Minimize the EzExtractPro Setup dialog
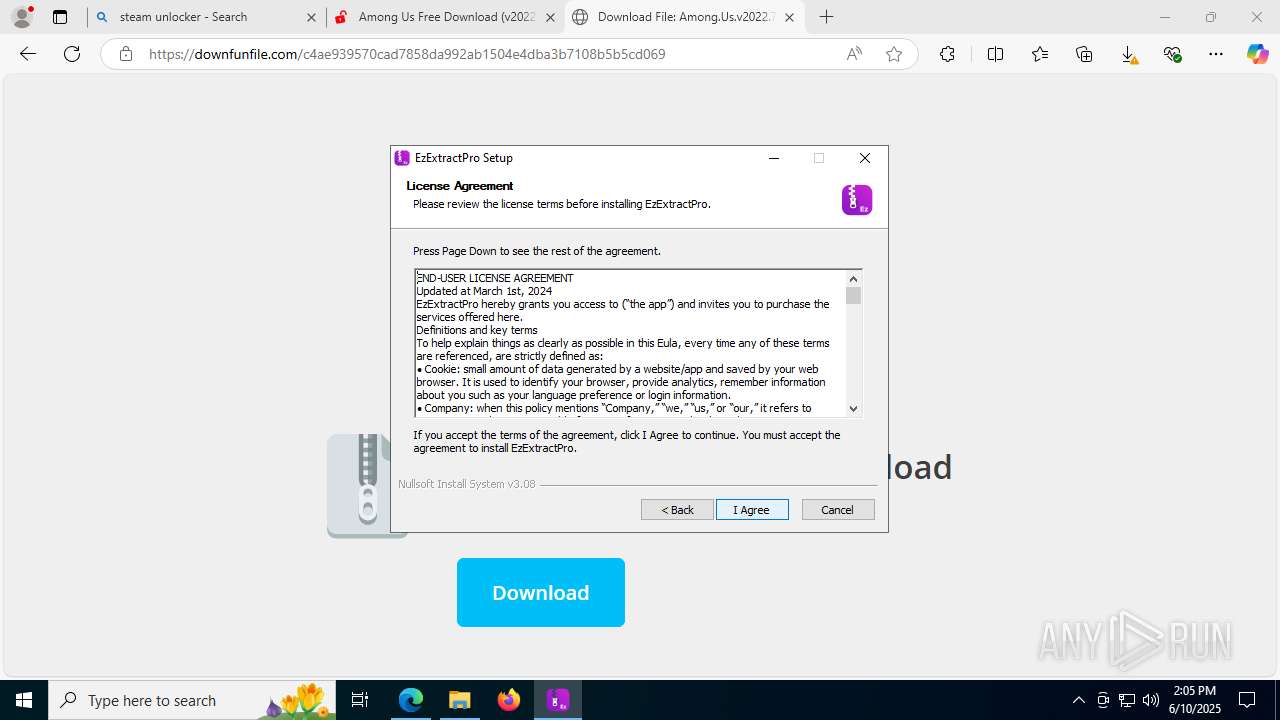Screen dimensions: 1280x720 click(x=774, y=158)
